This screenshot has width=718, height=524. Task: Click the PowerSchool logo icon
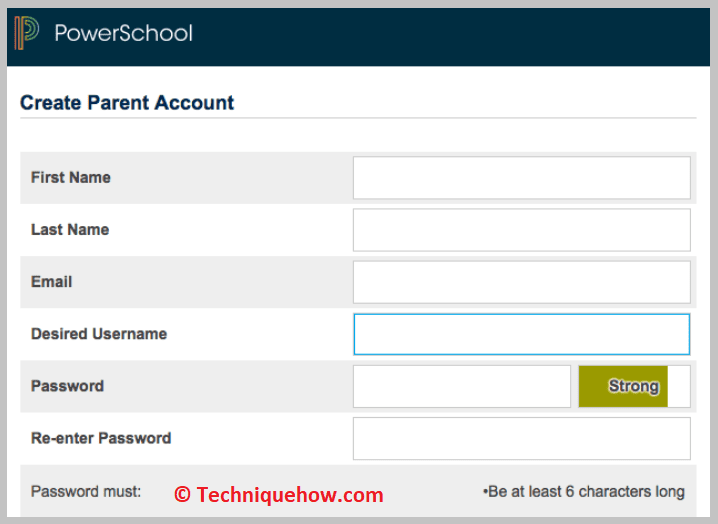point(27,33)
